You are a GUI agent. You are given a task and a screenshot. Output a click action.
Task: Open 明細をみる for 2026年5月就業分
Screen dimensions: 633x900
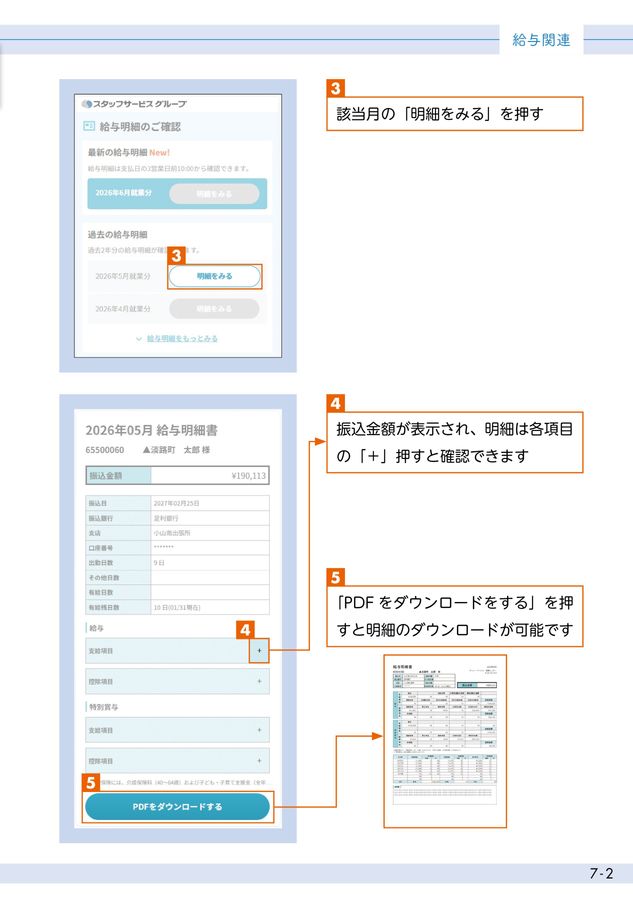point(214,276)
